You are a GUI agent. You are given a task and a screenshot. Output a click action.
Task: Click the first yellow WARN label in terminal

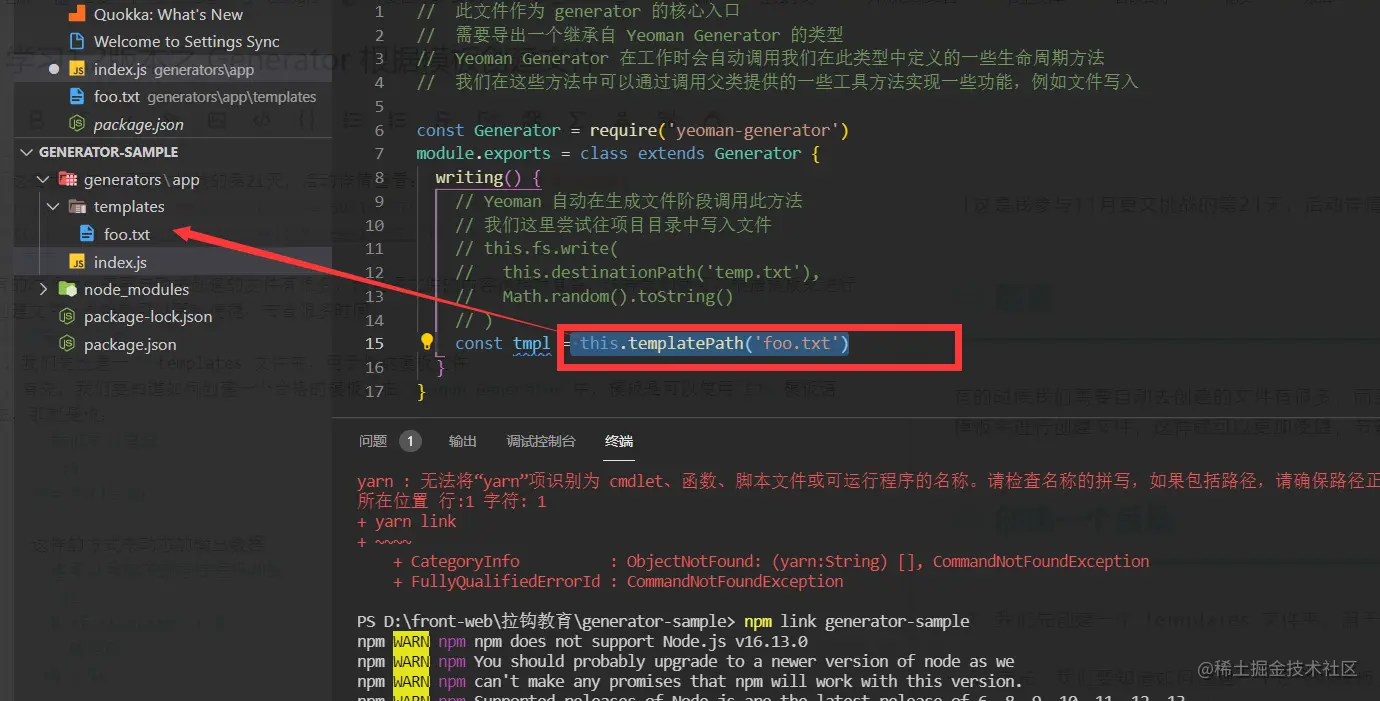click(411, 641)
